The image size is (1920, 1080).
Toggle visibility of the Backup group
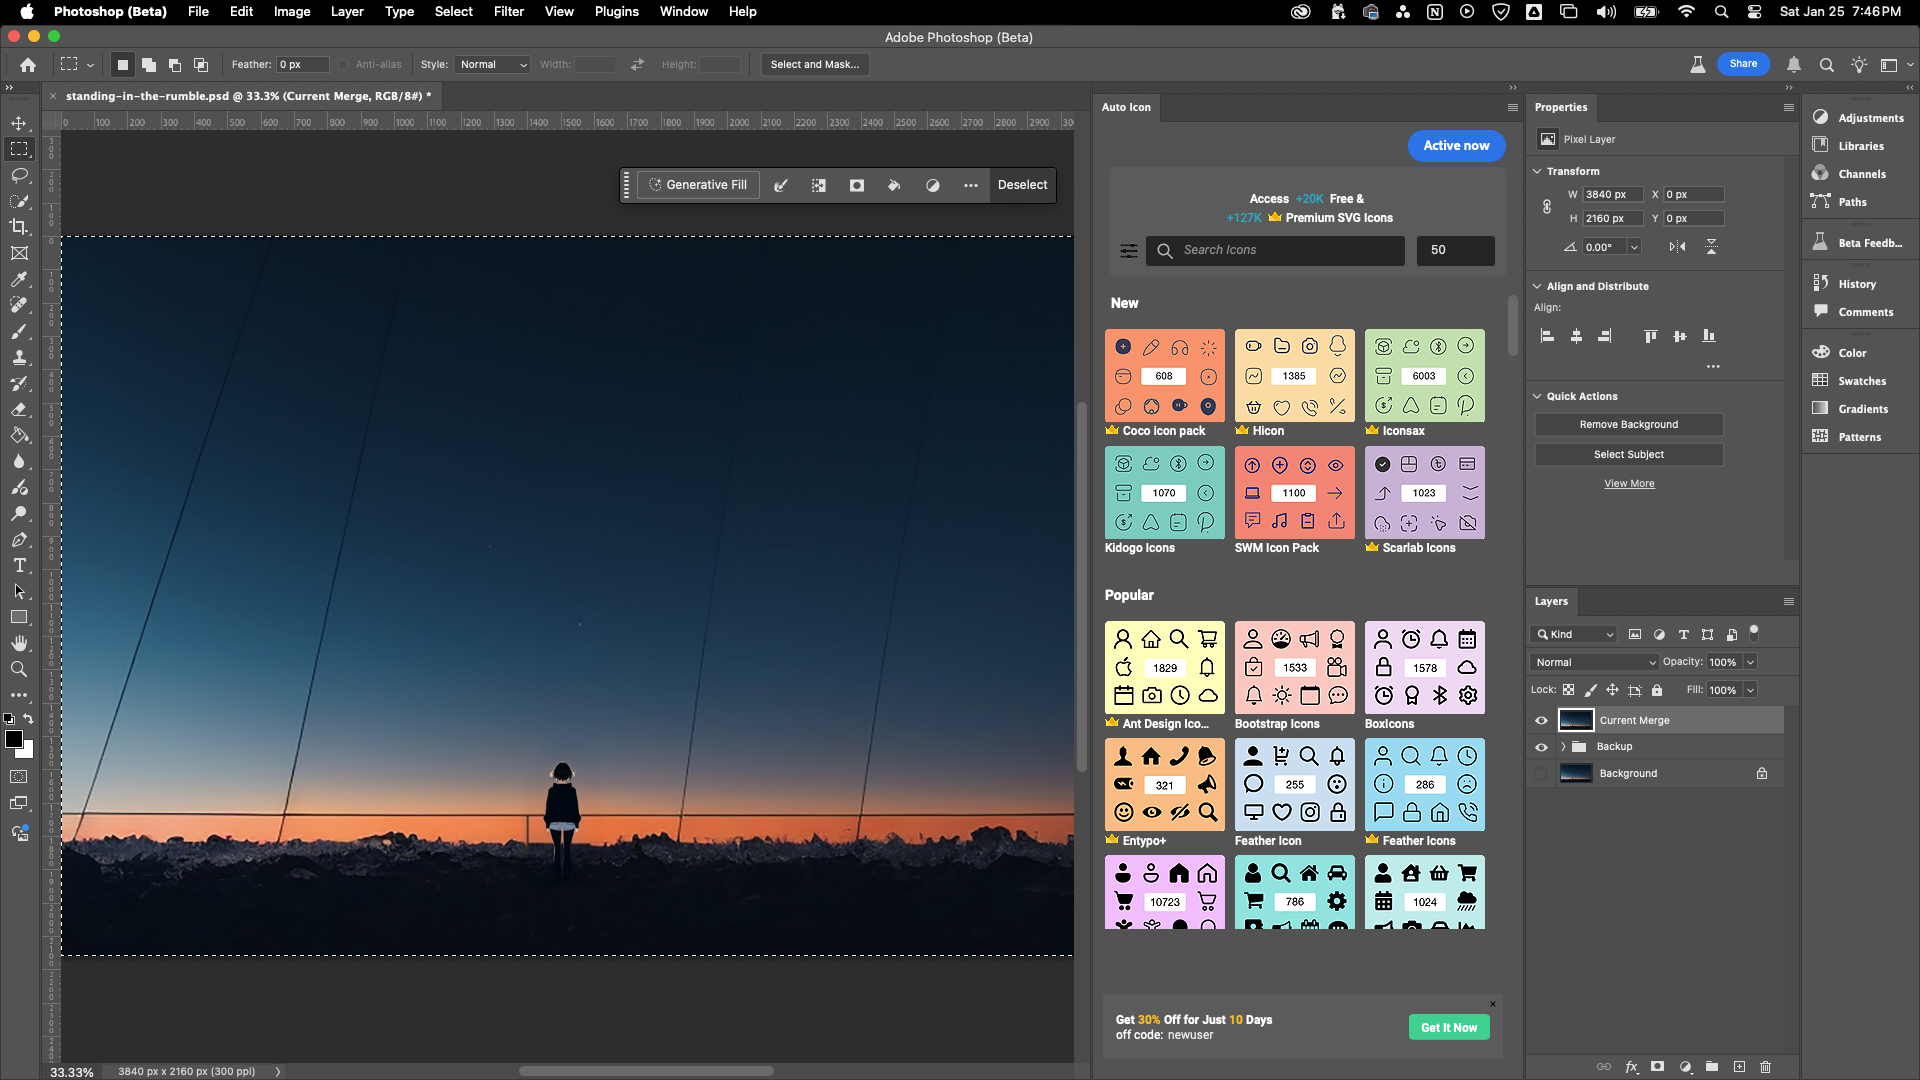[x=1541, y=747]
